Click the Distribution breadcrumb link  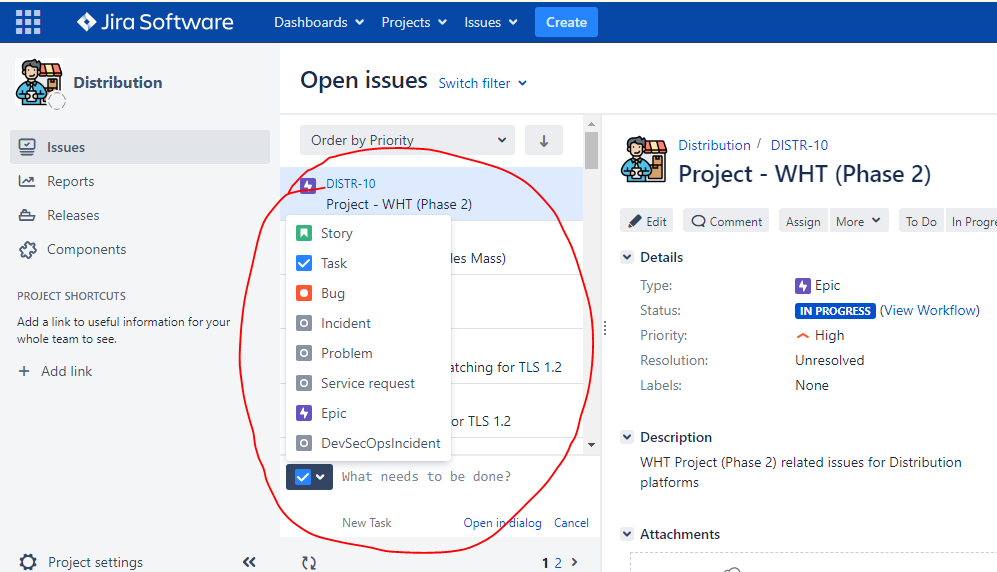tap(714, 145)
